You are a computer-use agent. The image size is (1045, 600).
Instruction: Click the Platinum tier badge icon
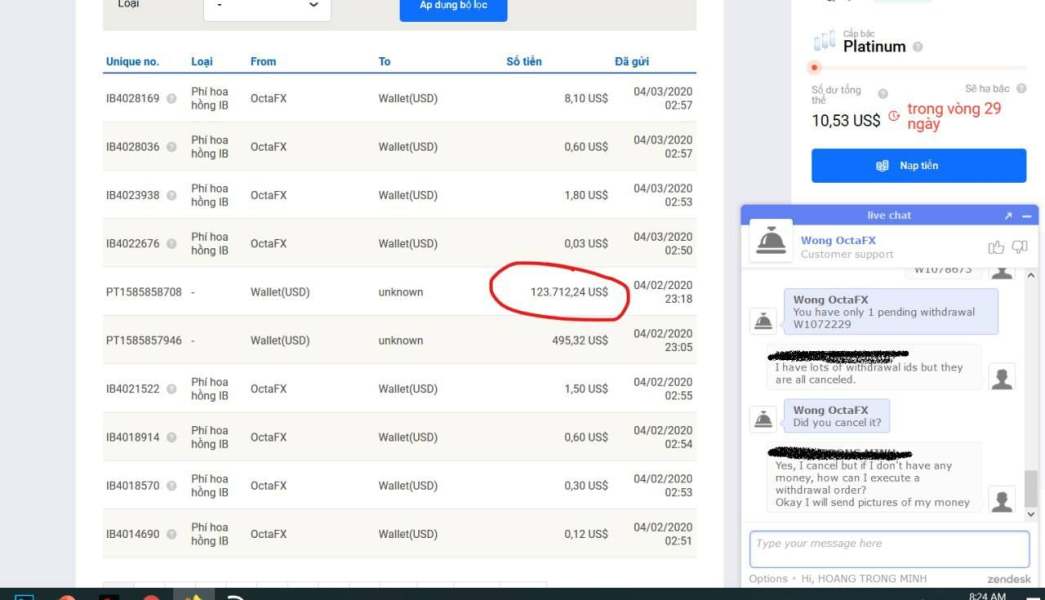point(824,41)
